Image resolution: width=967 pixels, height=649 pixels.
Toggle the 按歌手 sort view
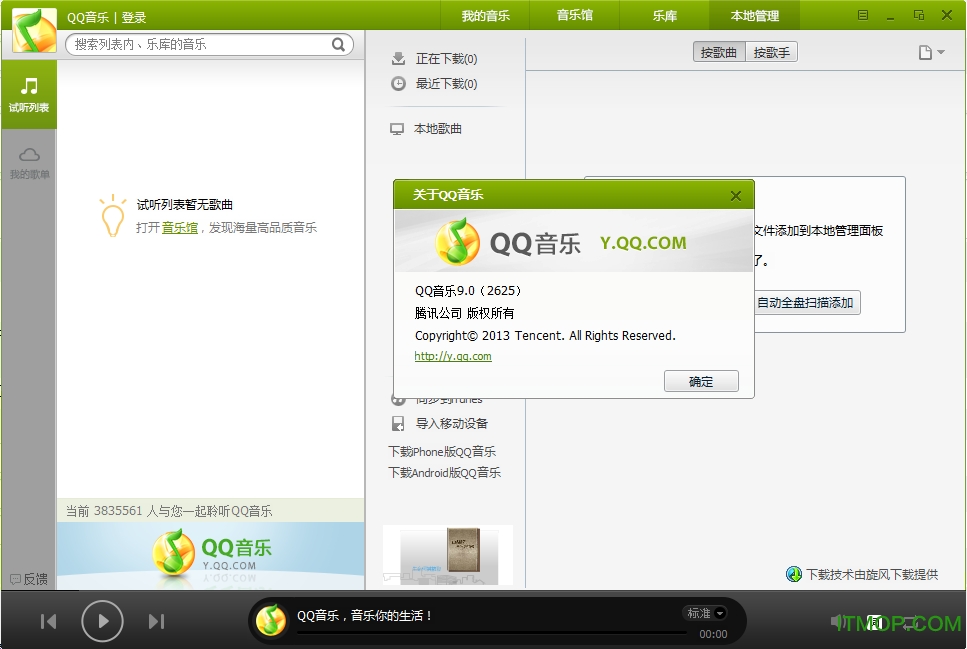click(x=772, y=52)
